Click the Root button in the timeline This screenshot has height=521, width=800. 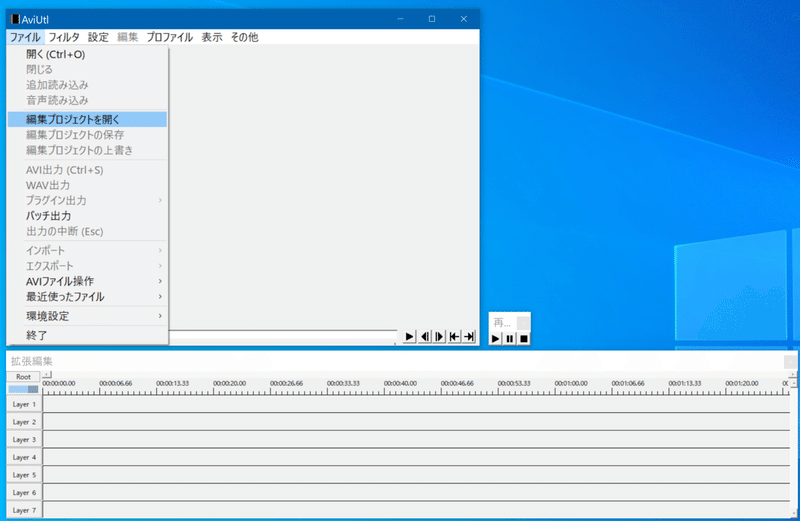coord(23,377)
